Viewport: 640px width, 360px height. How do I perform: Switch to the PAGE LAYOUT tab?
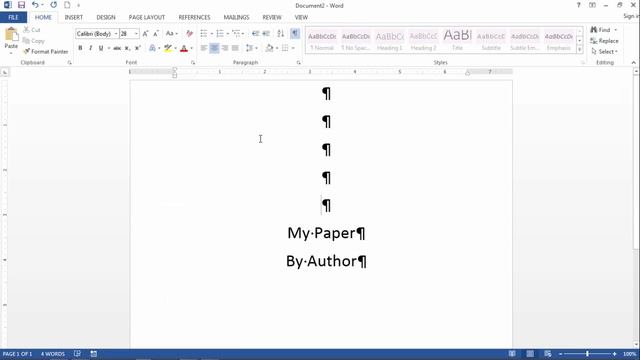[147, 17]
